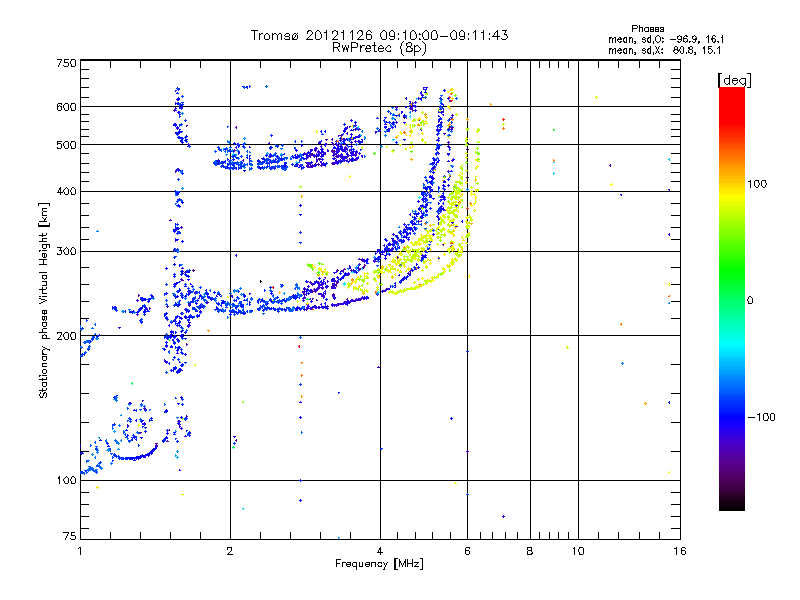Click the plot title 'Tromsø 20121126 09:10:00-09:11:43'
Viewport: 800px width, 600px height.
[379, 35]
